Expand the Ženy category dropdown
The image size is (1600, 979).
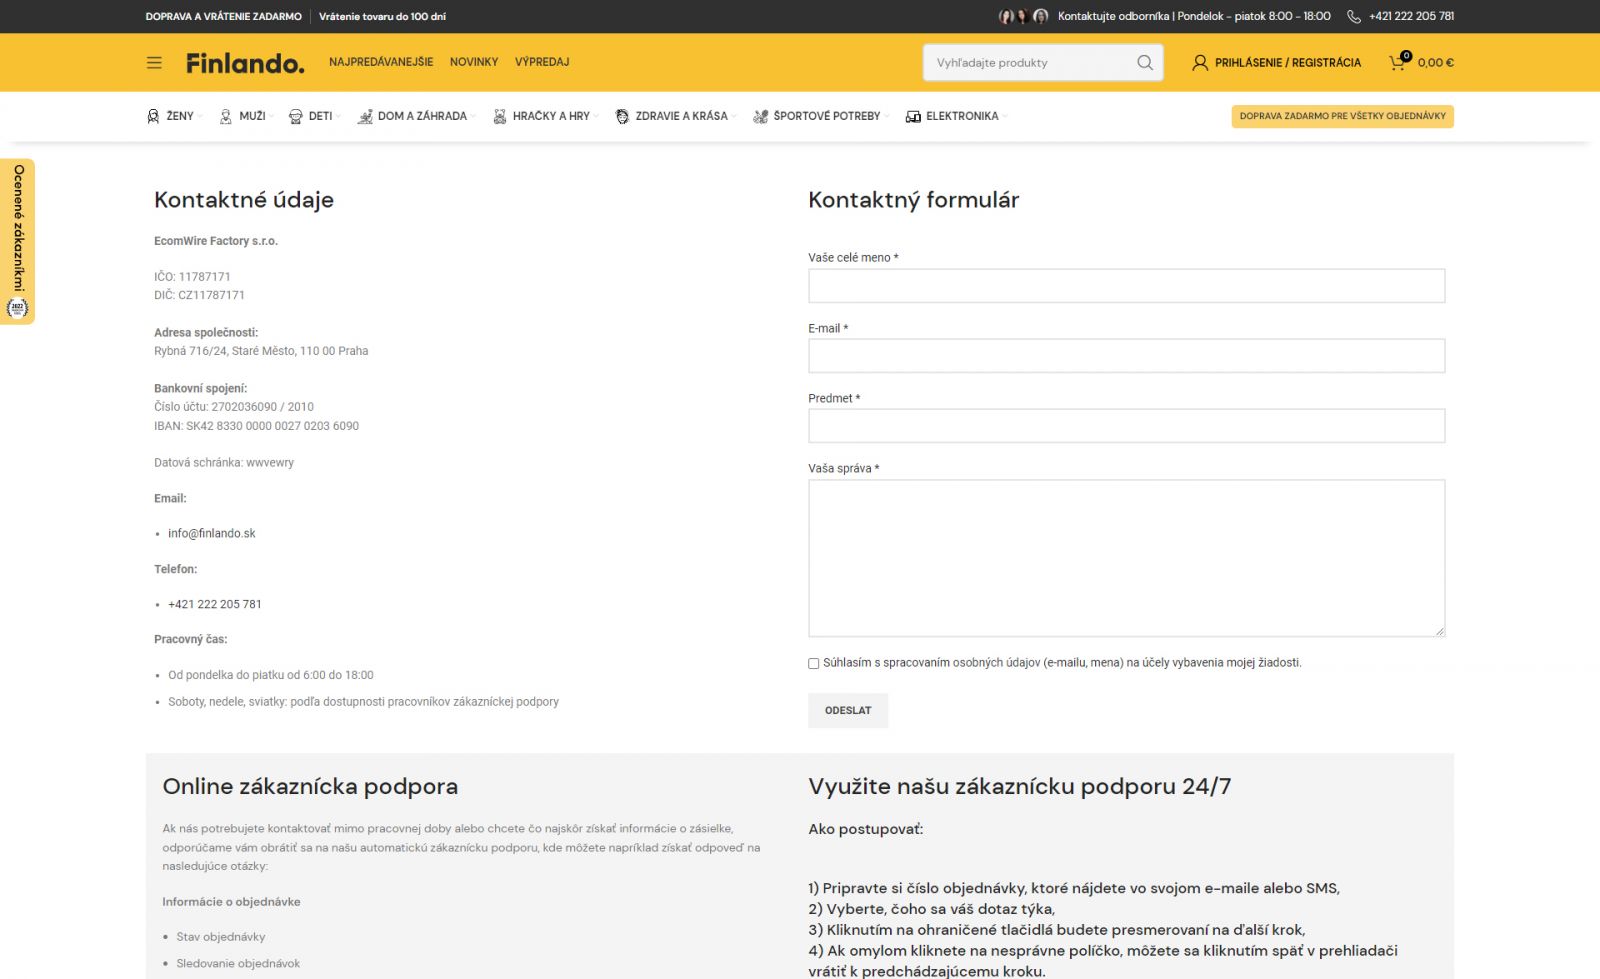point(200,117)
